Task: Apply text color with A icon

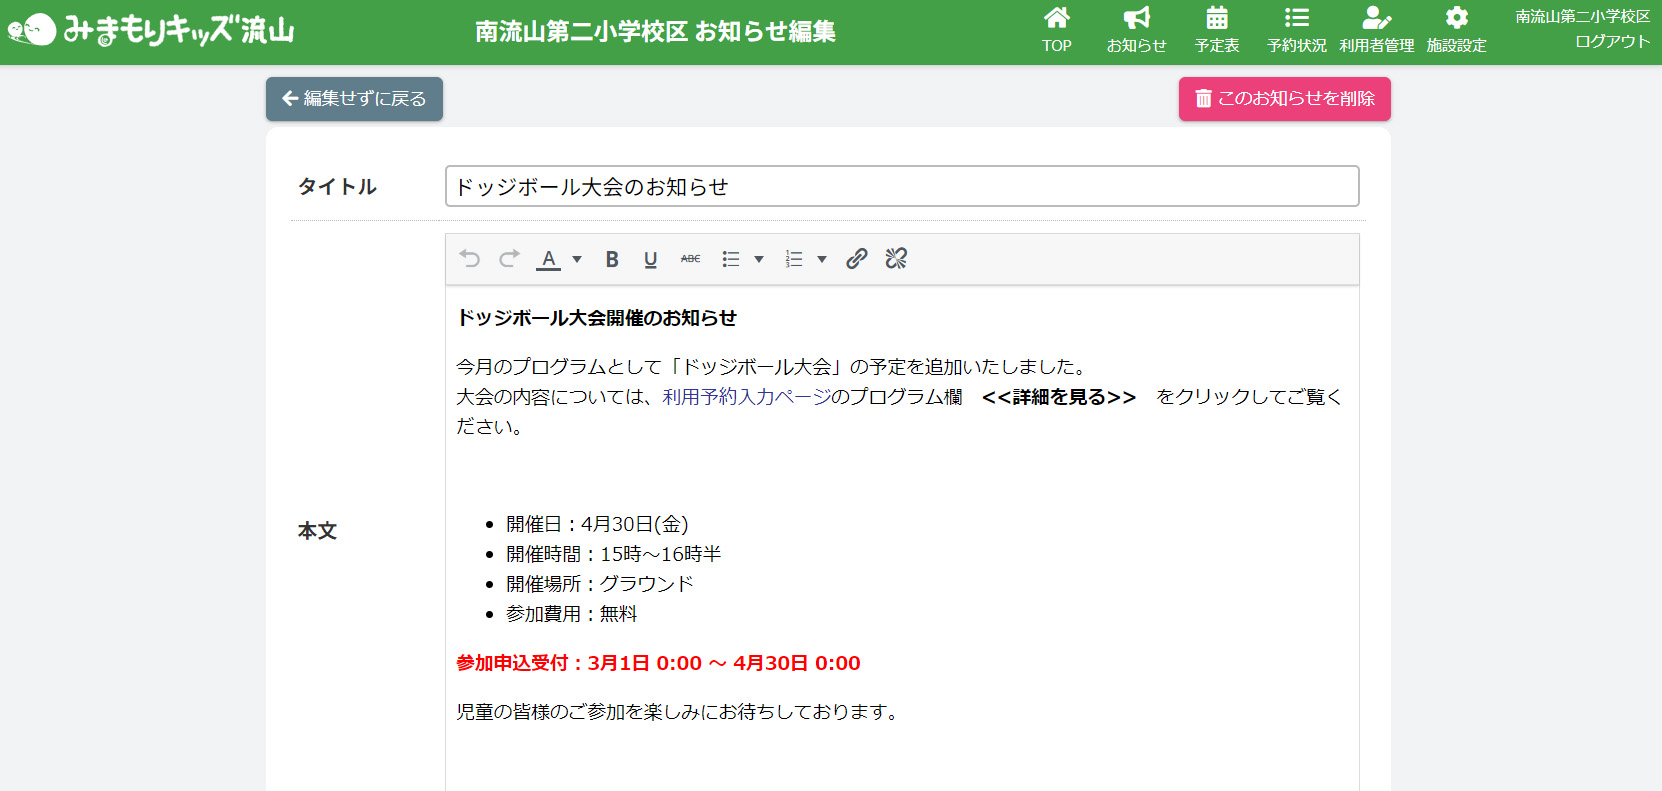Action: [548, 259]
